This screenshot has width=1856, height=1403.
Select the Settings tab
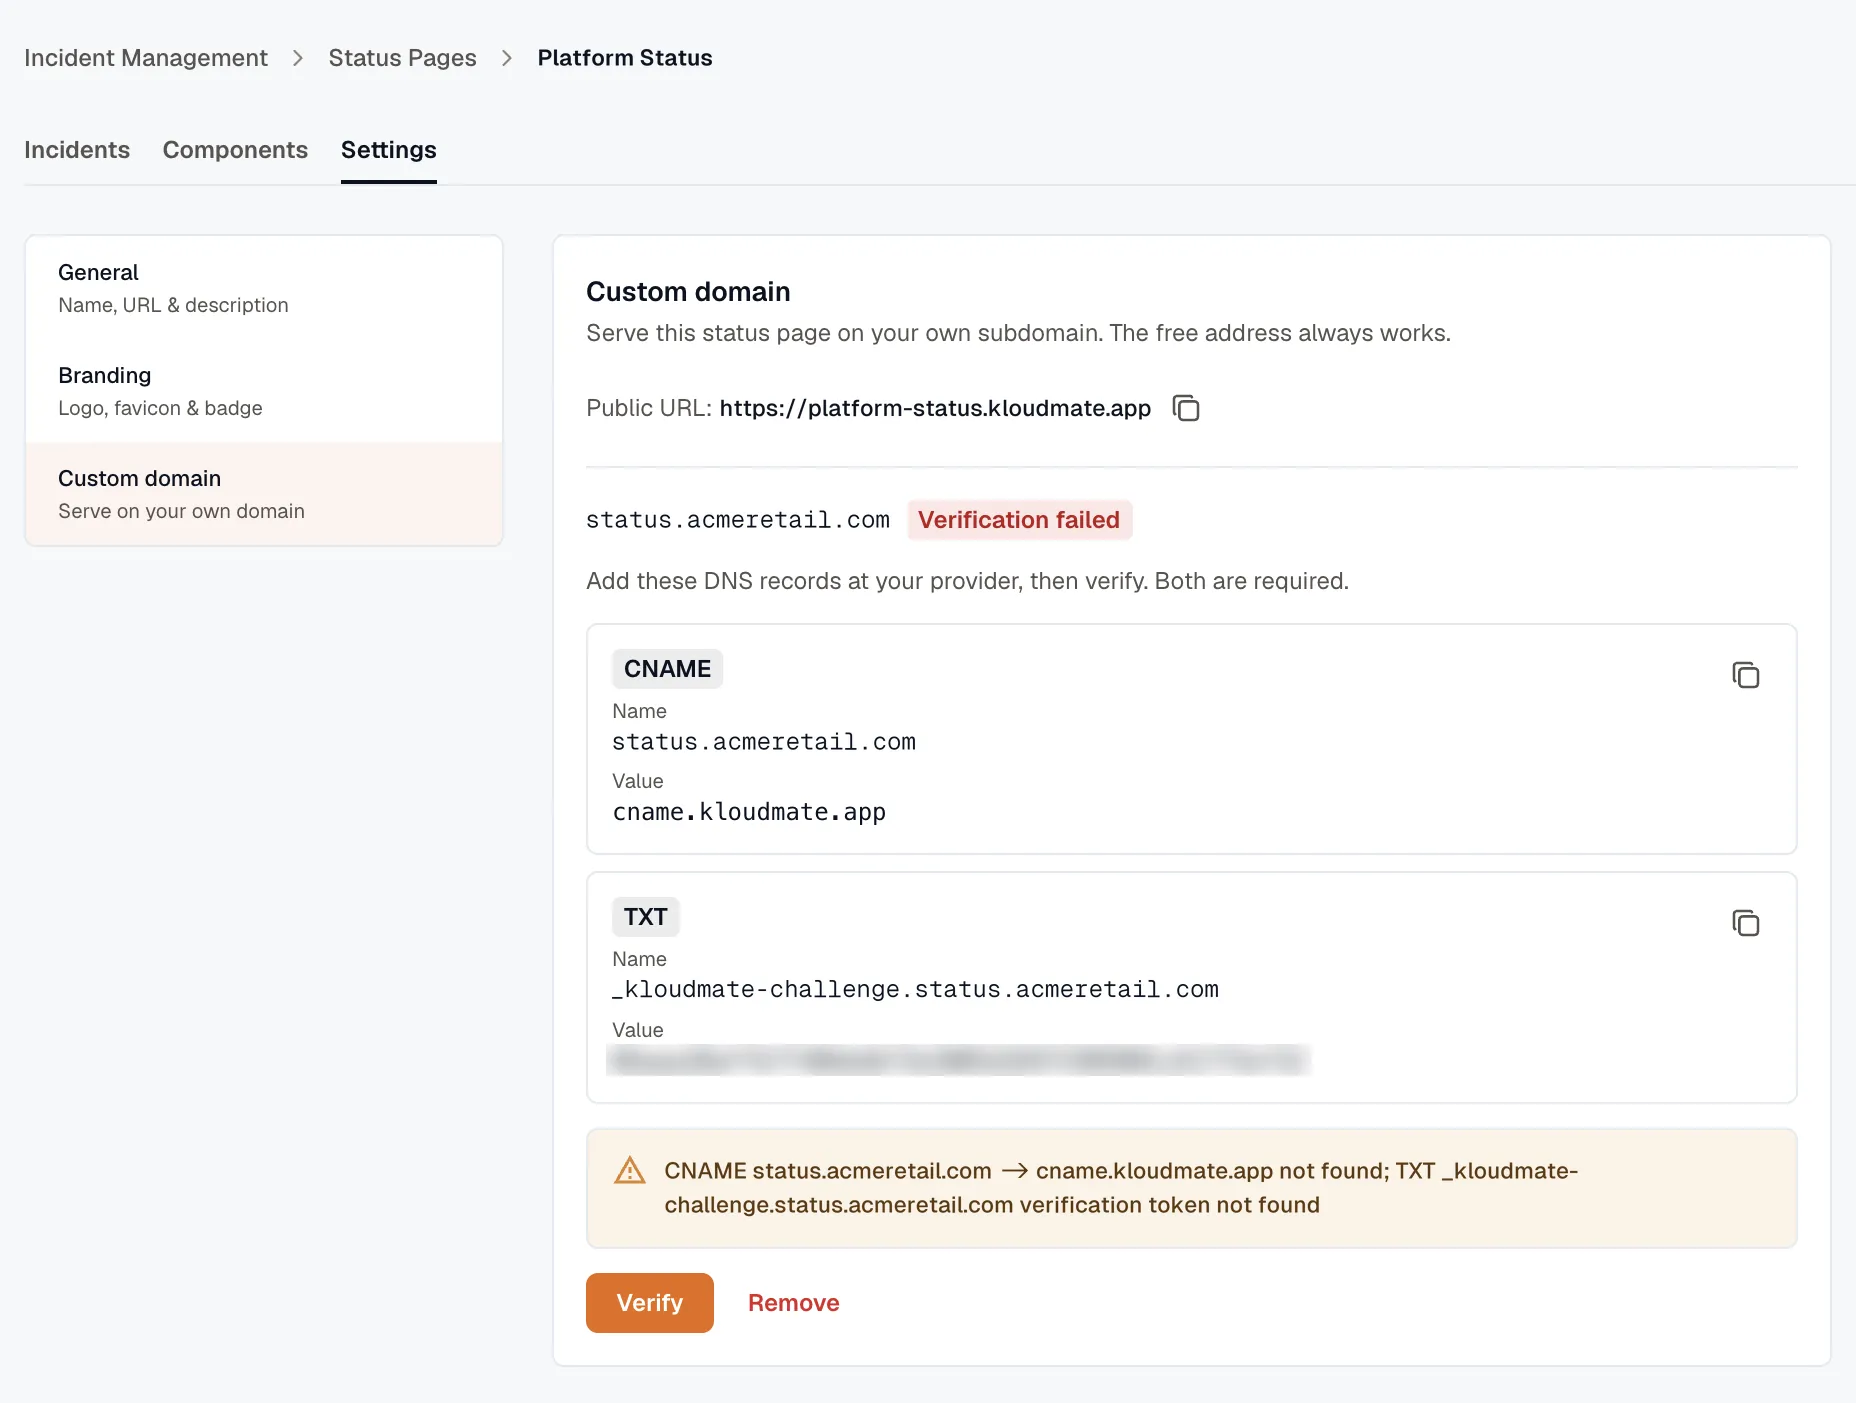click(389, 150)
